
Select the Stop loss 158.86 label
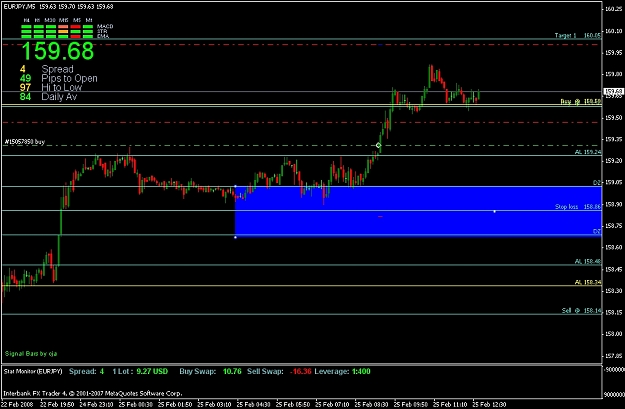578,207
